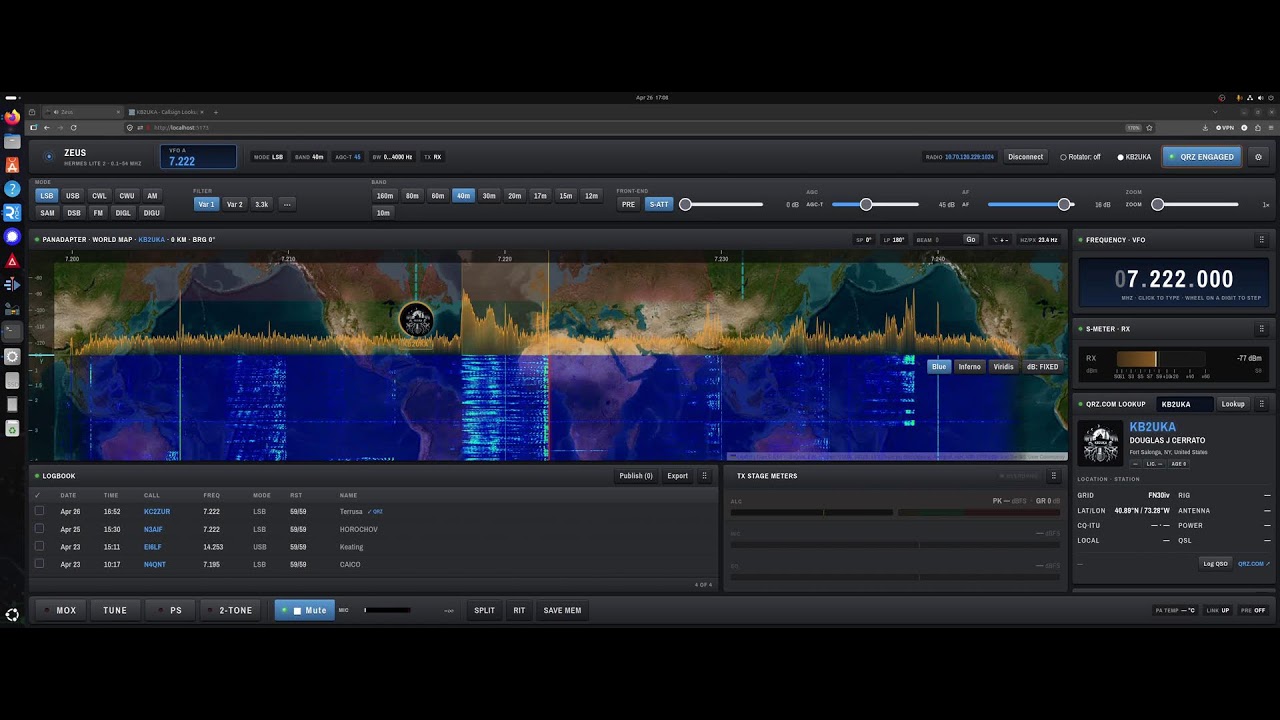This screenshot has width=1280, height=720.
Task: Toggle the PRE front-end preamp button
Action: (x=628, y=204)
